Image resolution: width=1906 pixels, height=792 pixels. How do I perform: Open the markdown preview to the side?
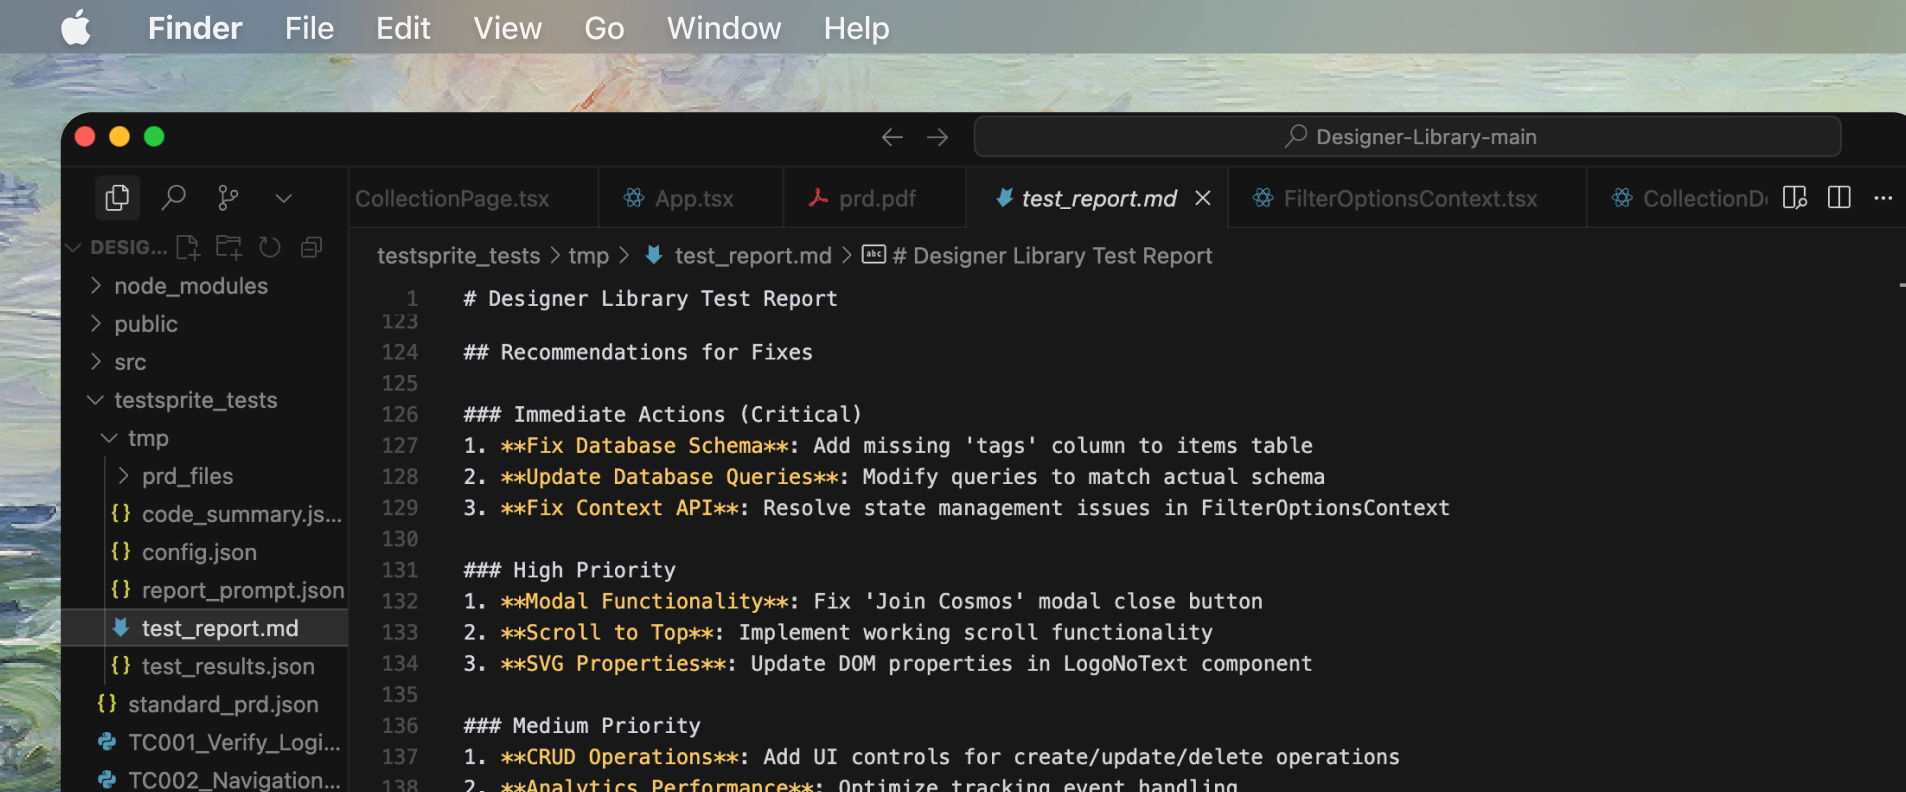tap(1794, 198)
